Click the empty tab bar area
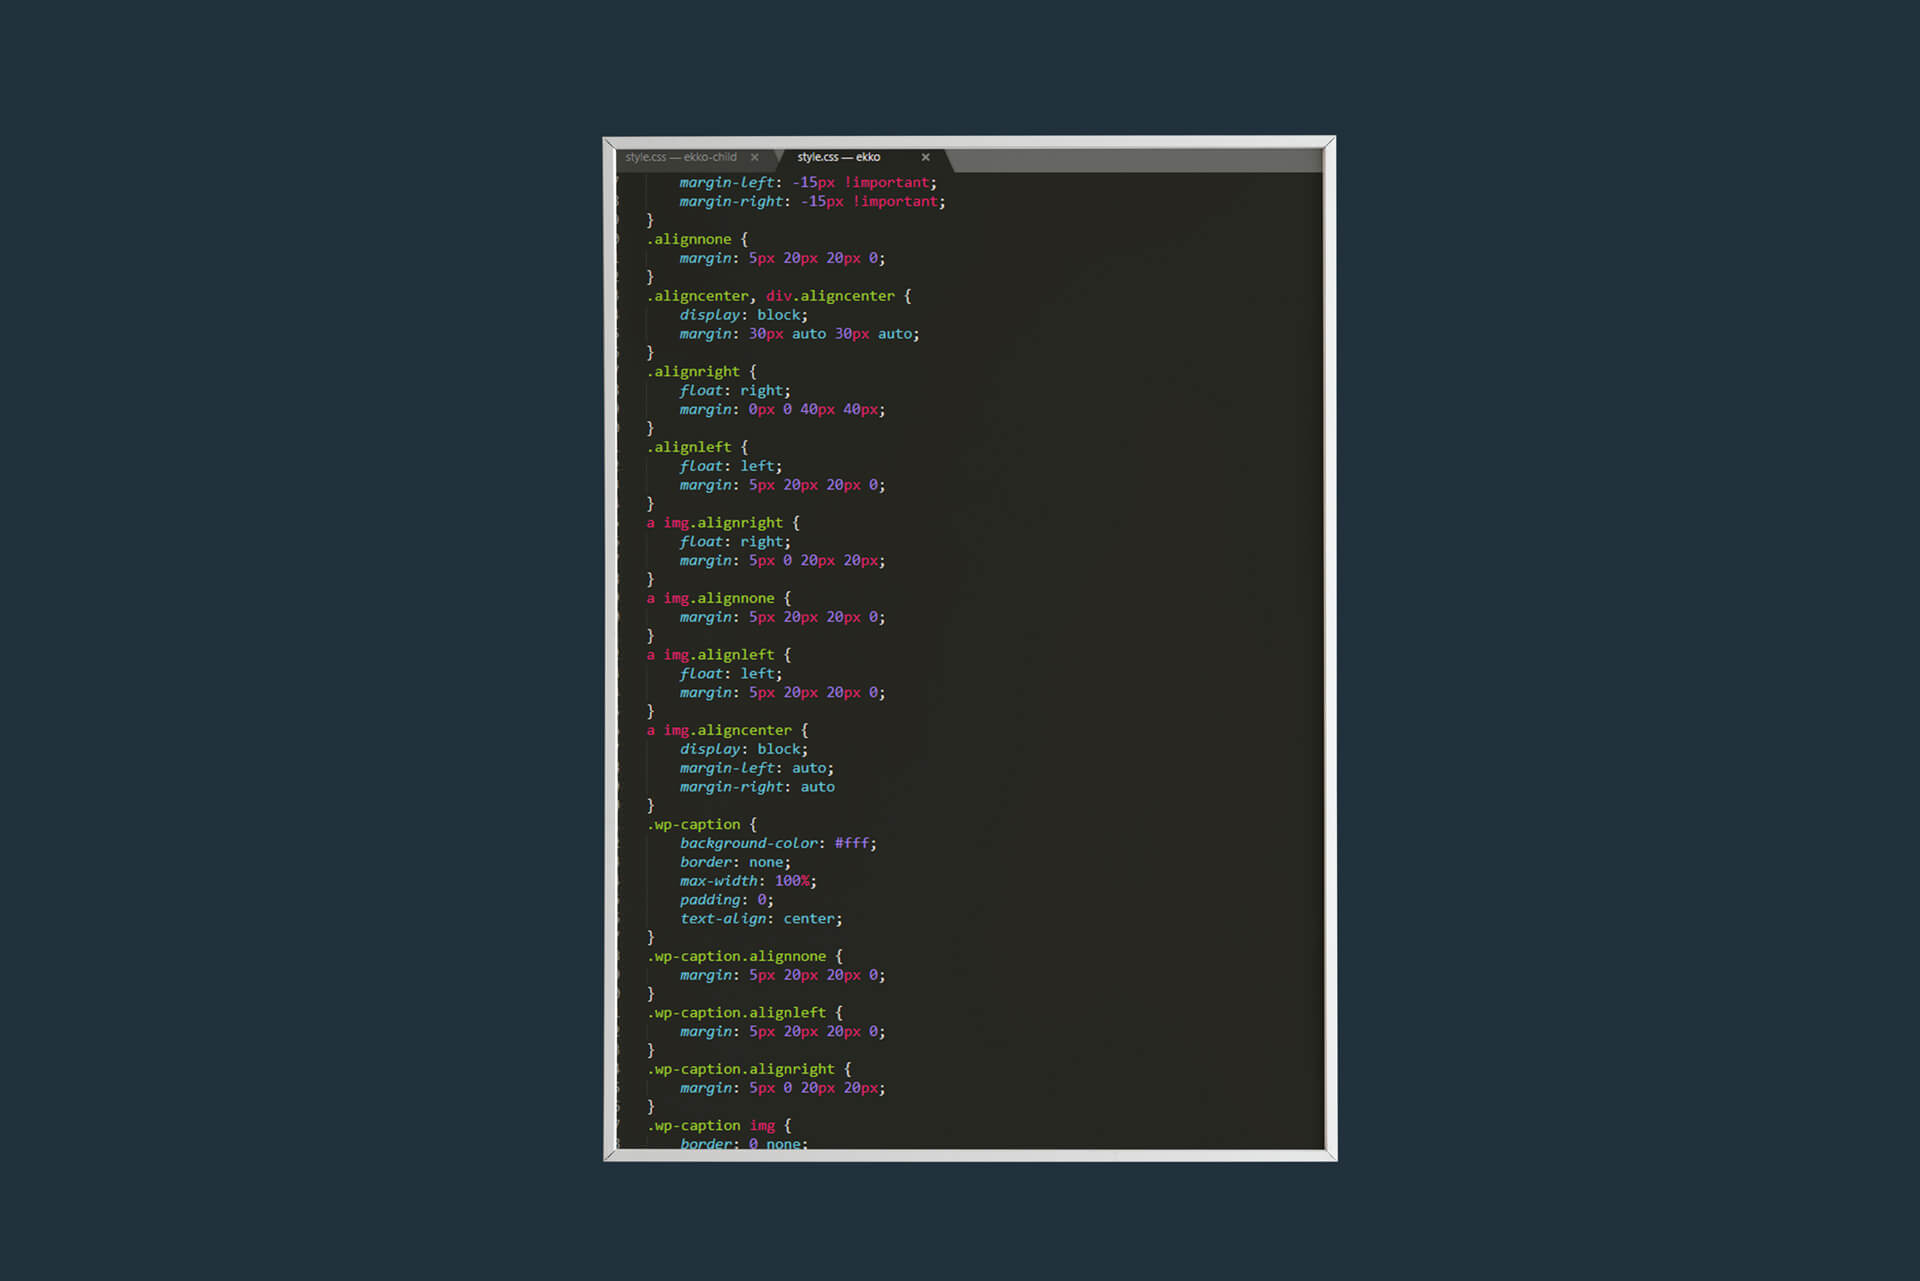Image resolution: width=1920 pixels, height=1281 pixels. [x=1130, y=159]
